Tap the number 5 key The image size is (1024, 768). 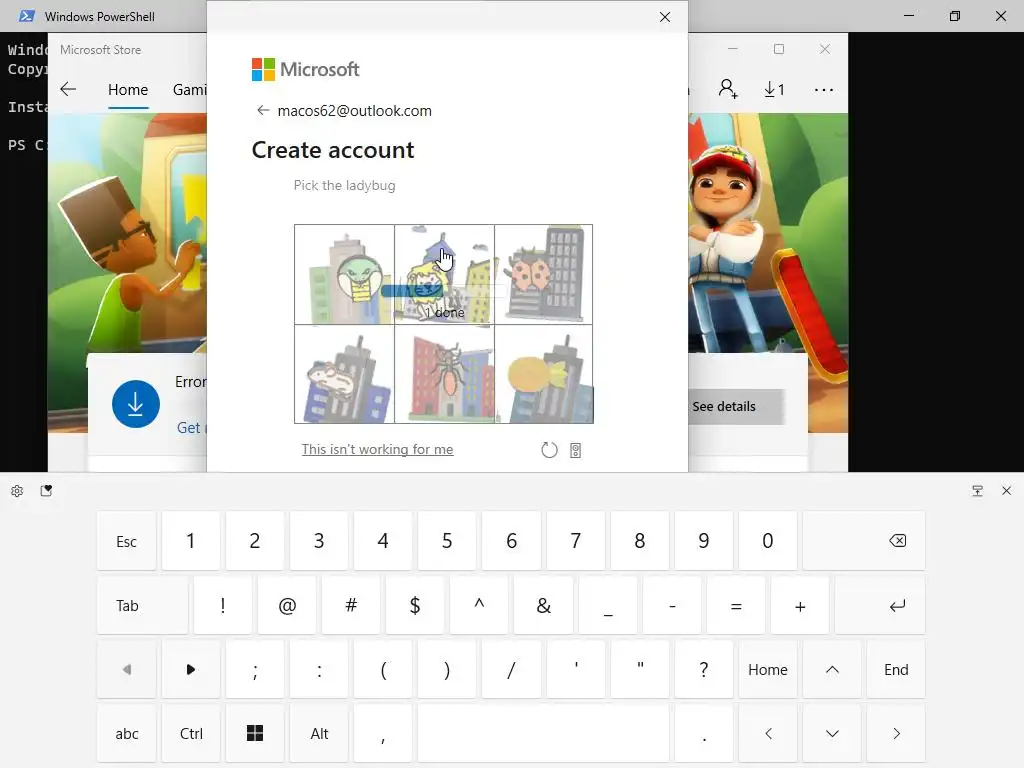point(447,541)
